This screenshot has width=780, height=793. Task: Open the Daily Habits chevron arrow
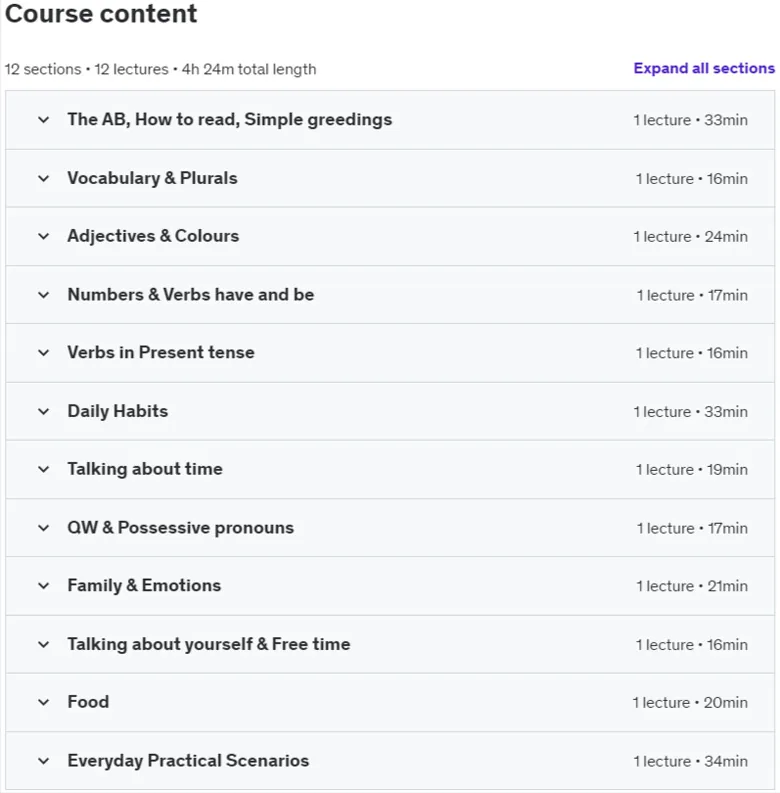click(x=44, y=411)
